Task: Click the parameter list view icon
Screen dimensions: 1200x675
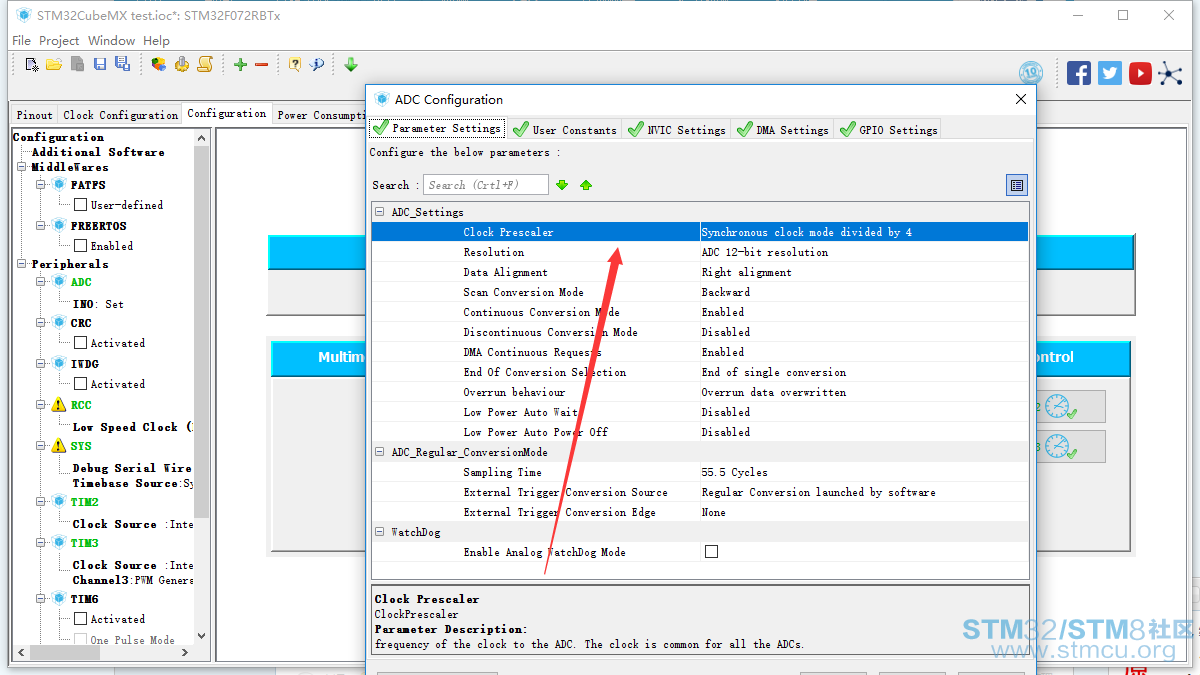Action: click(x=1017, y=185)
